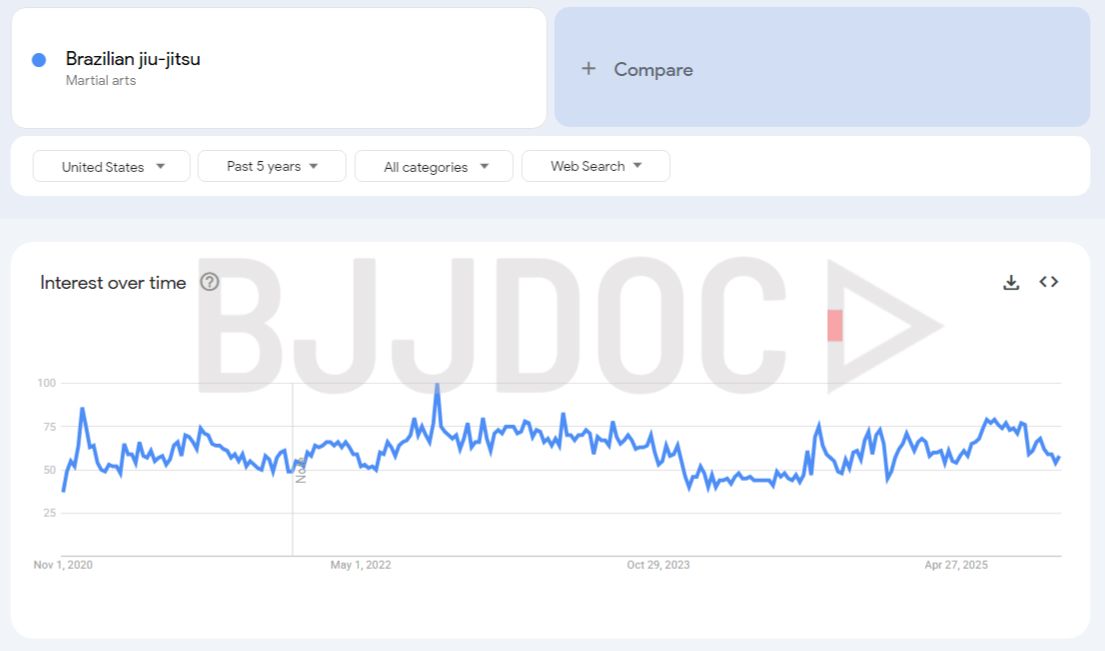Image resolution: width=1105 pixels, height=651 pixels.
Task: Click the Apr 27, 2025 date label
Action: tap(956, 565)
